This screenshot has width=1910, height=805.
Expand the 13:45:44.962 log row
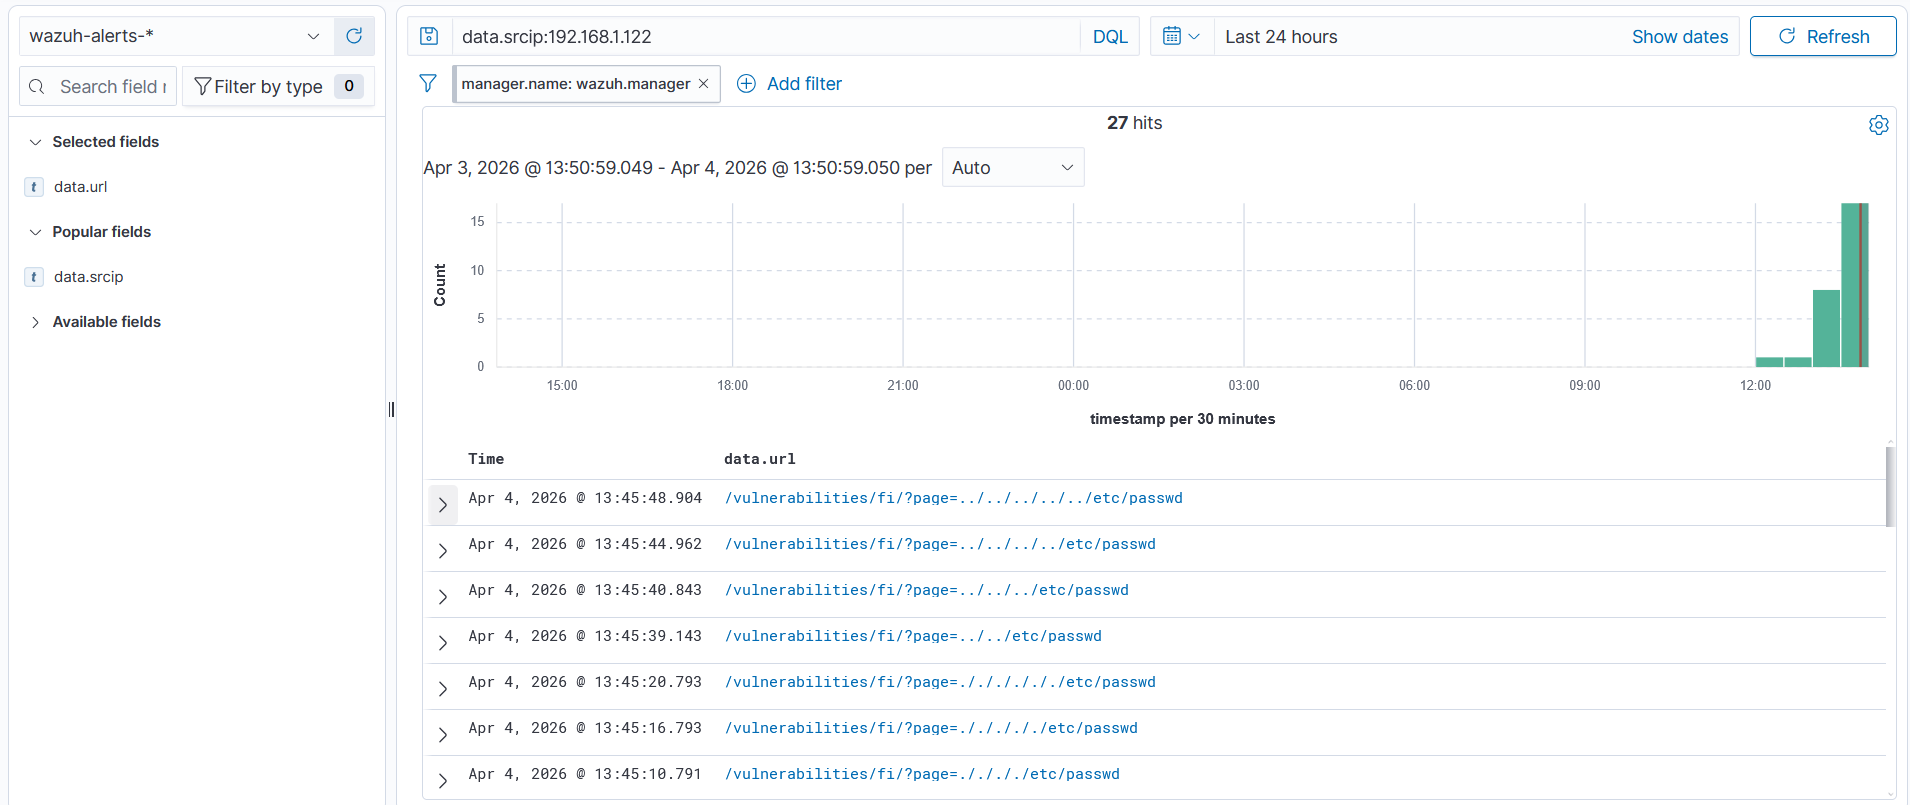point(443,551)
